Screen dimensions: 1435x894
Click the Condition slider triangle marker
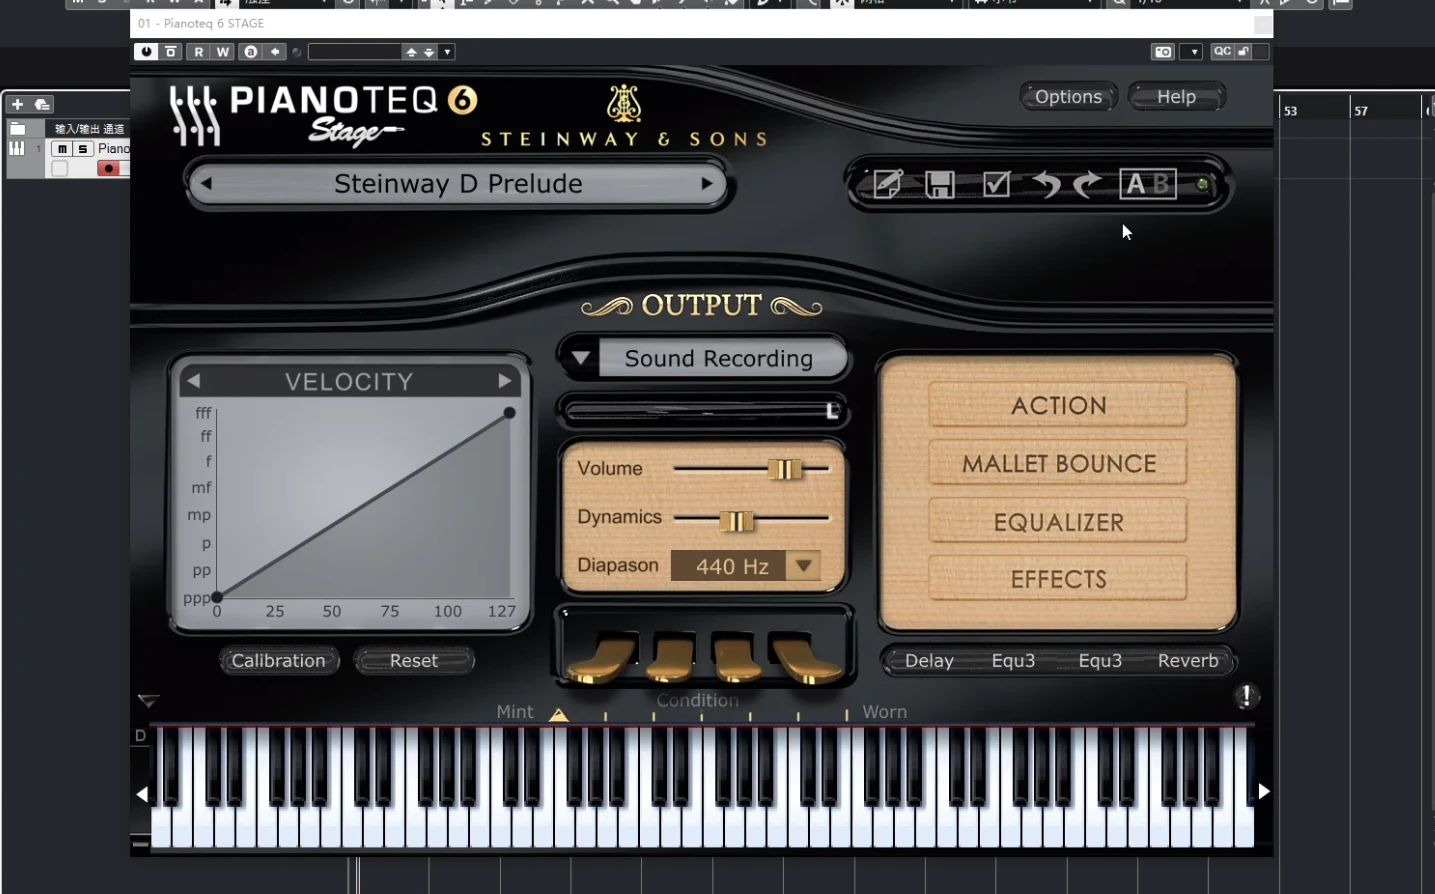559,714
